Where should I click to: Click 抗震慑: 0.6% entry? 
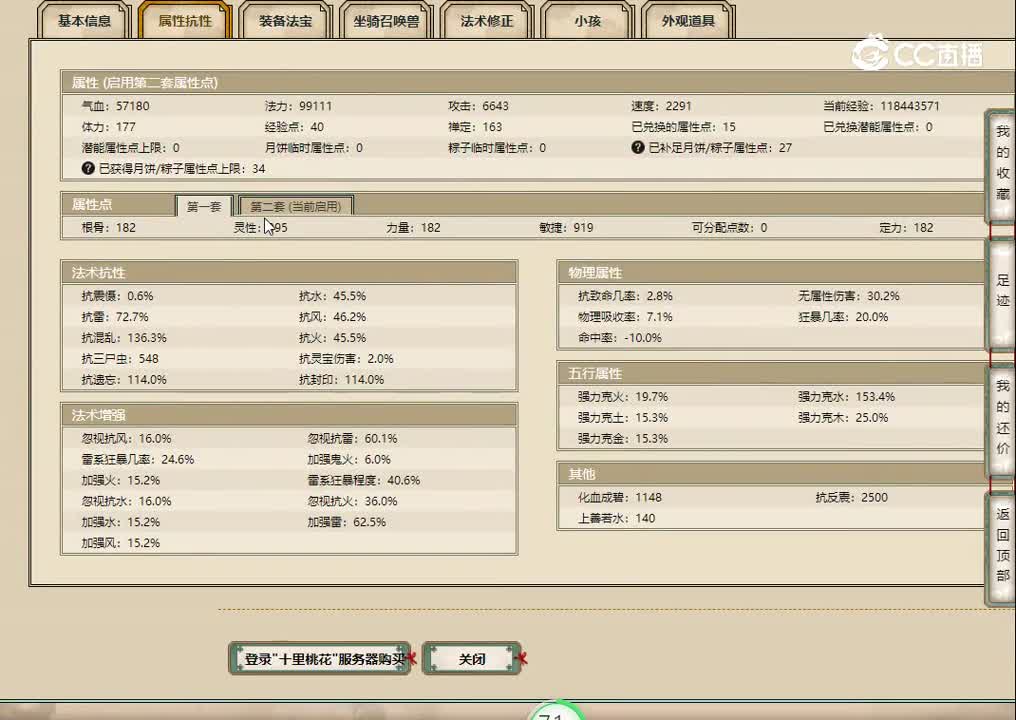pyautogui.click(x=117, y=296)
